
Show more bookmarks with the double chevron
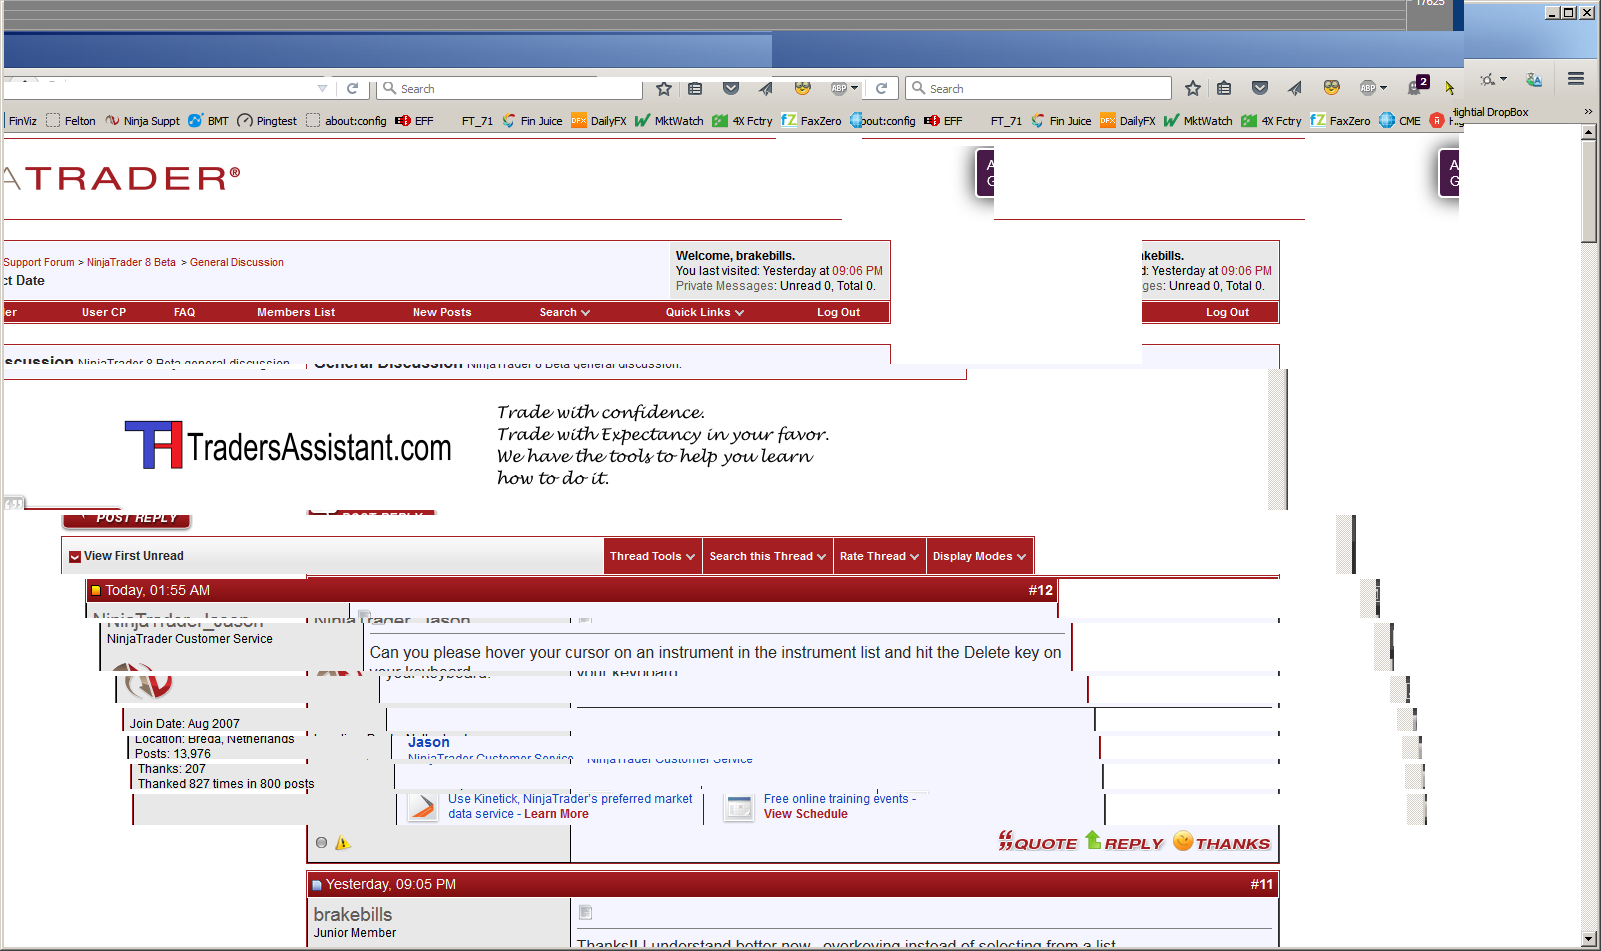pyautogui.click(x=1587, y=112)
